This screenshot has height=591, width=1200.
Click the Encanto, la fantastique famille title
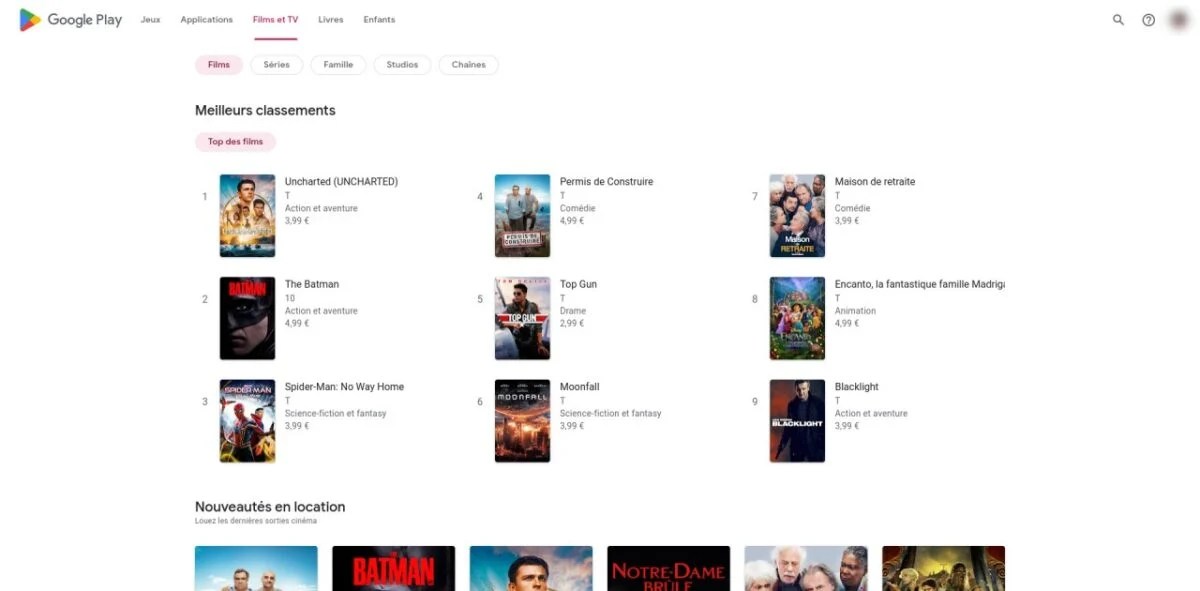click(x=920, y=284)
